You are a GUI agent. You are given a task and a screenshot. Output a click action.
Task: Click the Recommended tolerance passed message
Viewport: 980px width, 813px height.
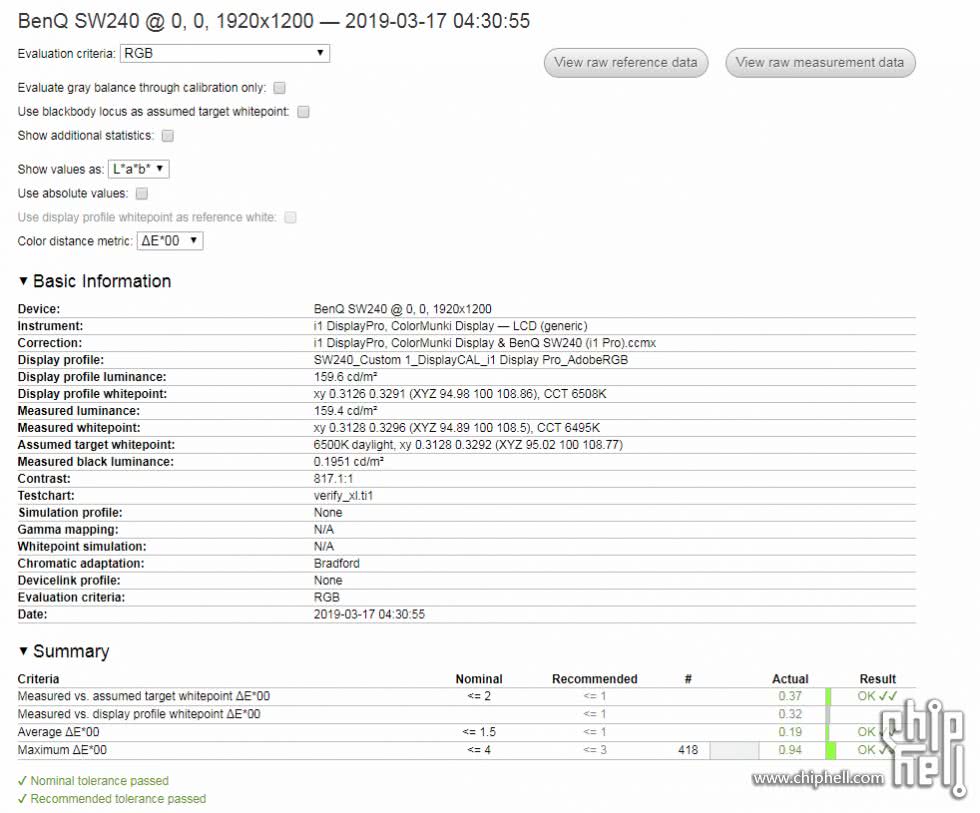pos(112,799)
